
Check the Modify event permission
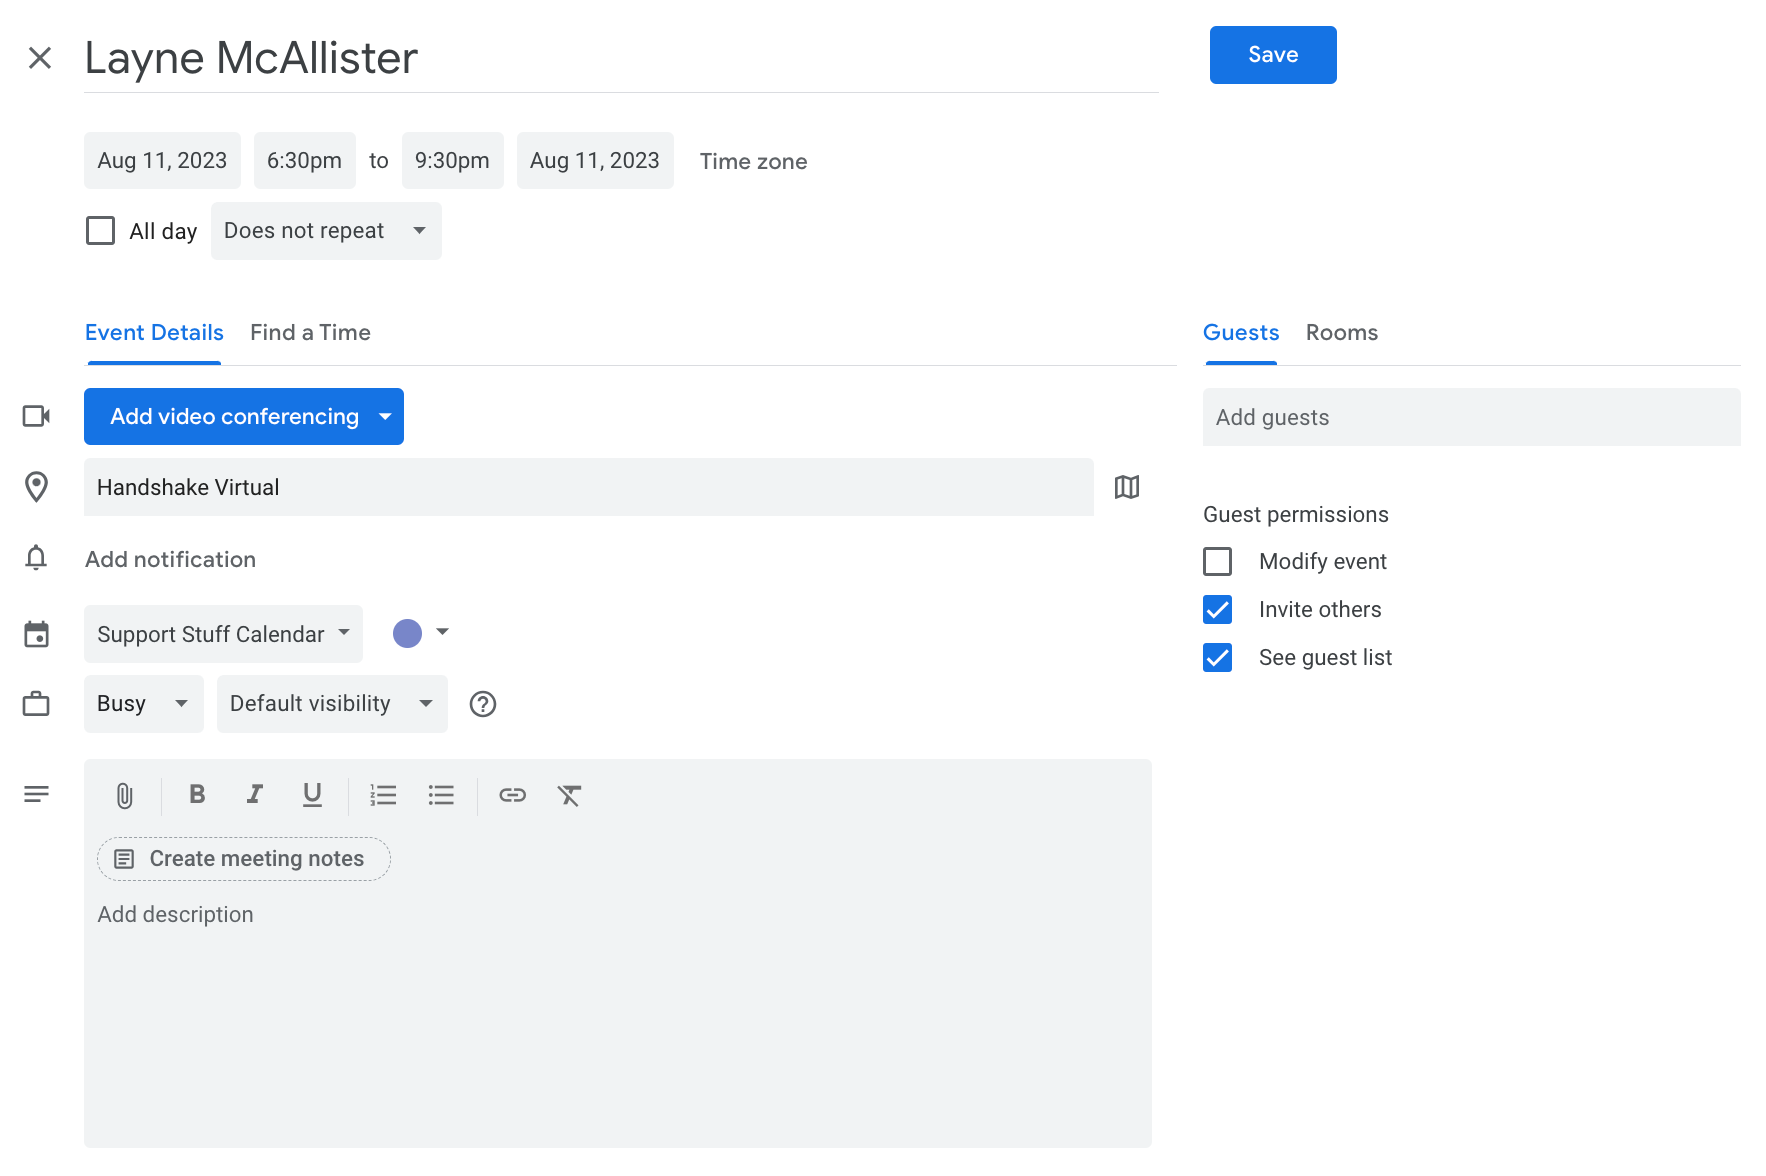pos(1217,561)
